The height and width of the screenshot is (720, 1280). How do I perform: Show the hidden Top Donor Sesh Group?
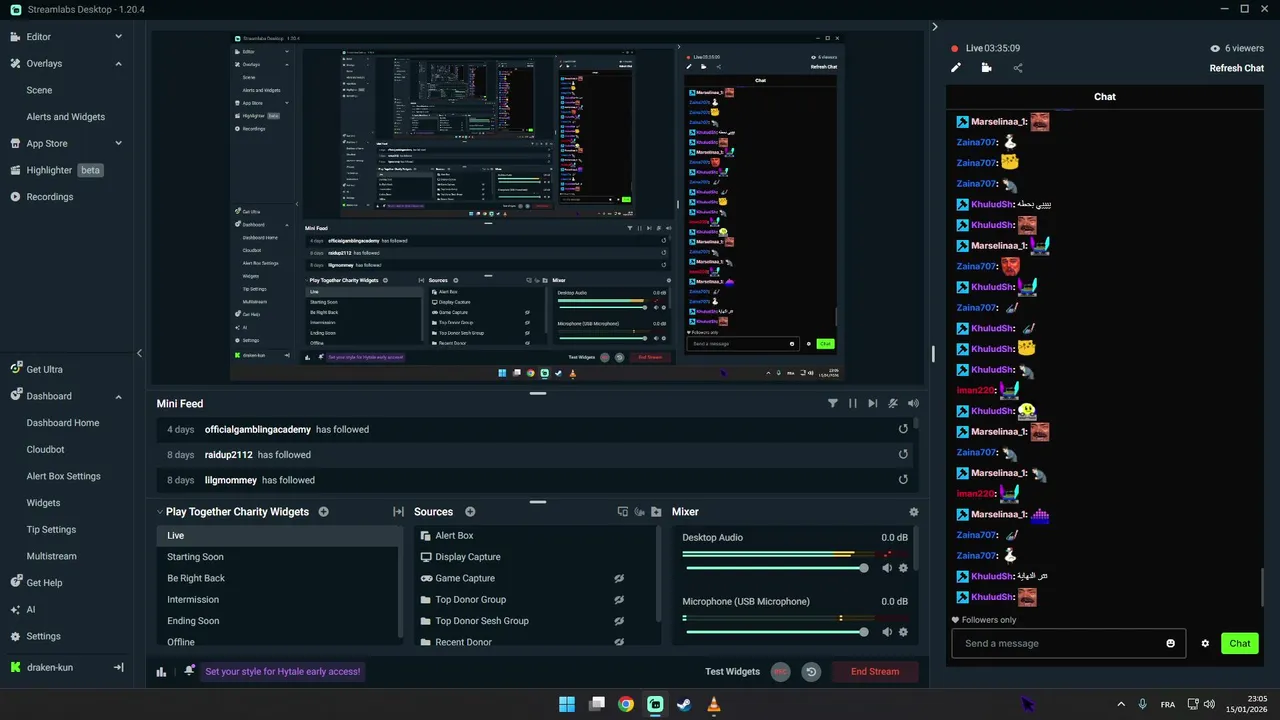click(619, 621)
